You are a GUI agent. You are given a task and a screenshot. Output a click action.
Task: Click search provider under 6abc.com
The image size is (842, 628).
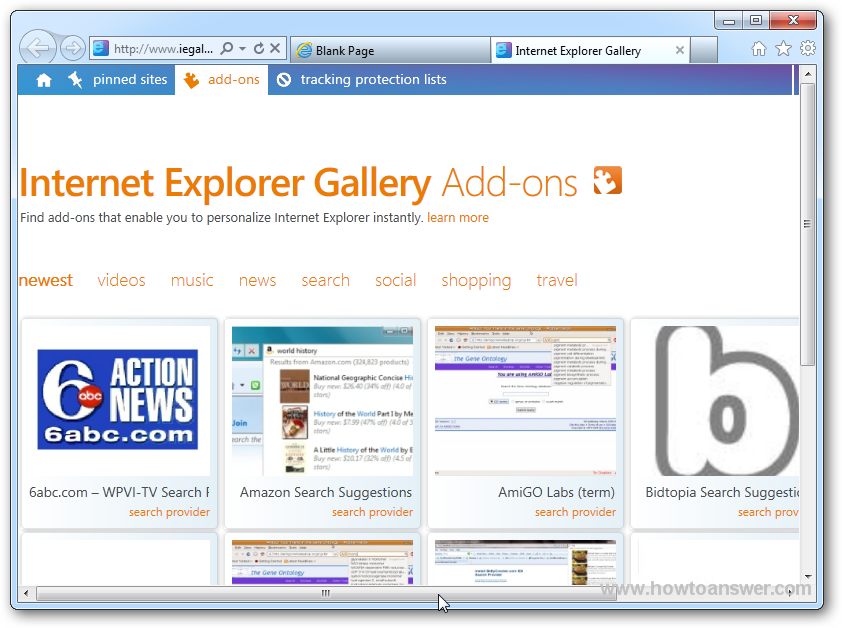[x=169, y=512]
